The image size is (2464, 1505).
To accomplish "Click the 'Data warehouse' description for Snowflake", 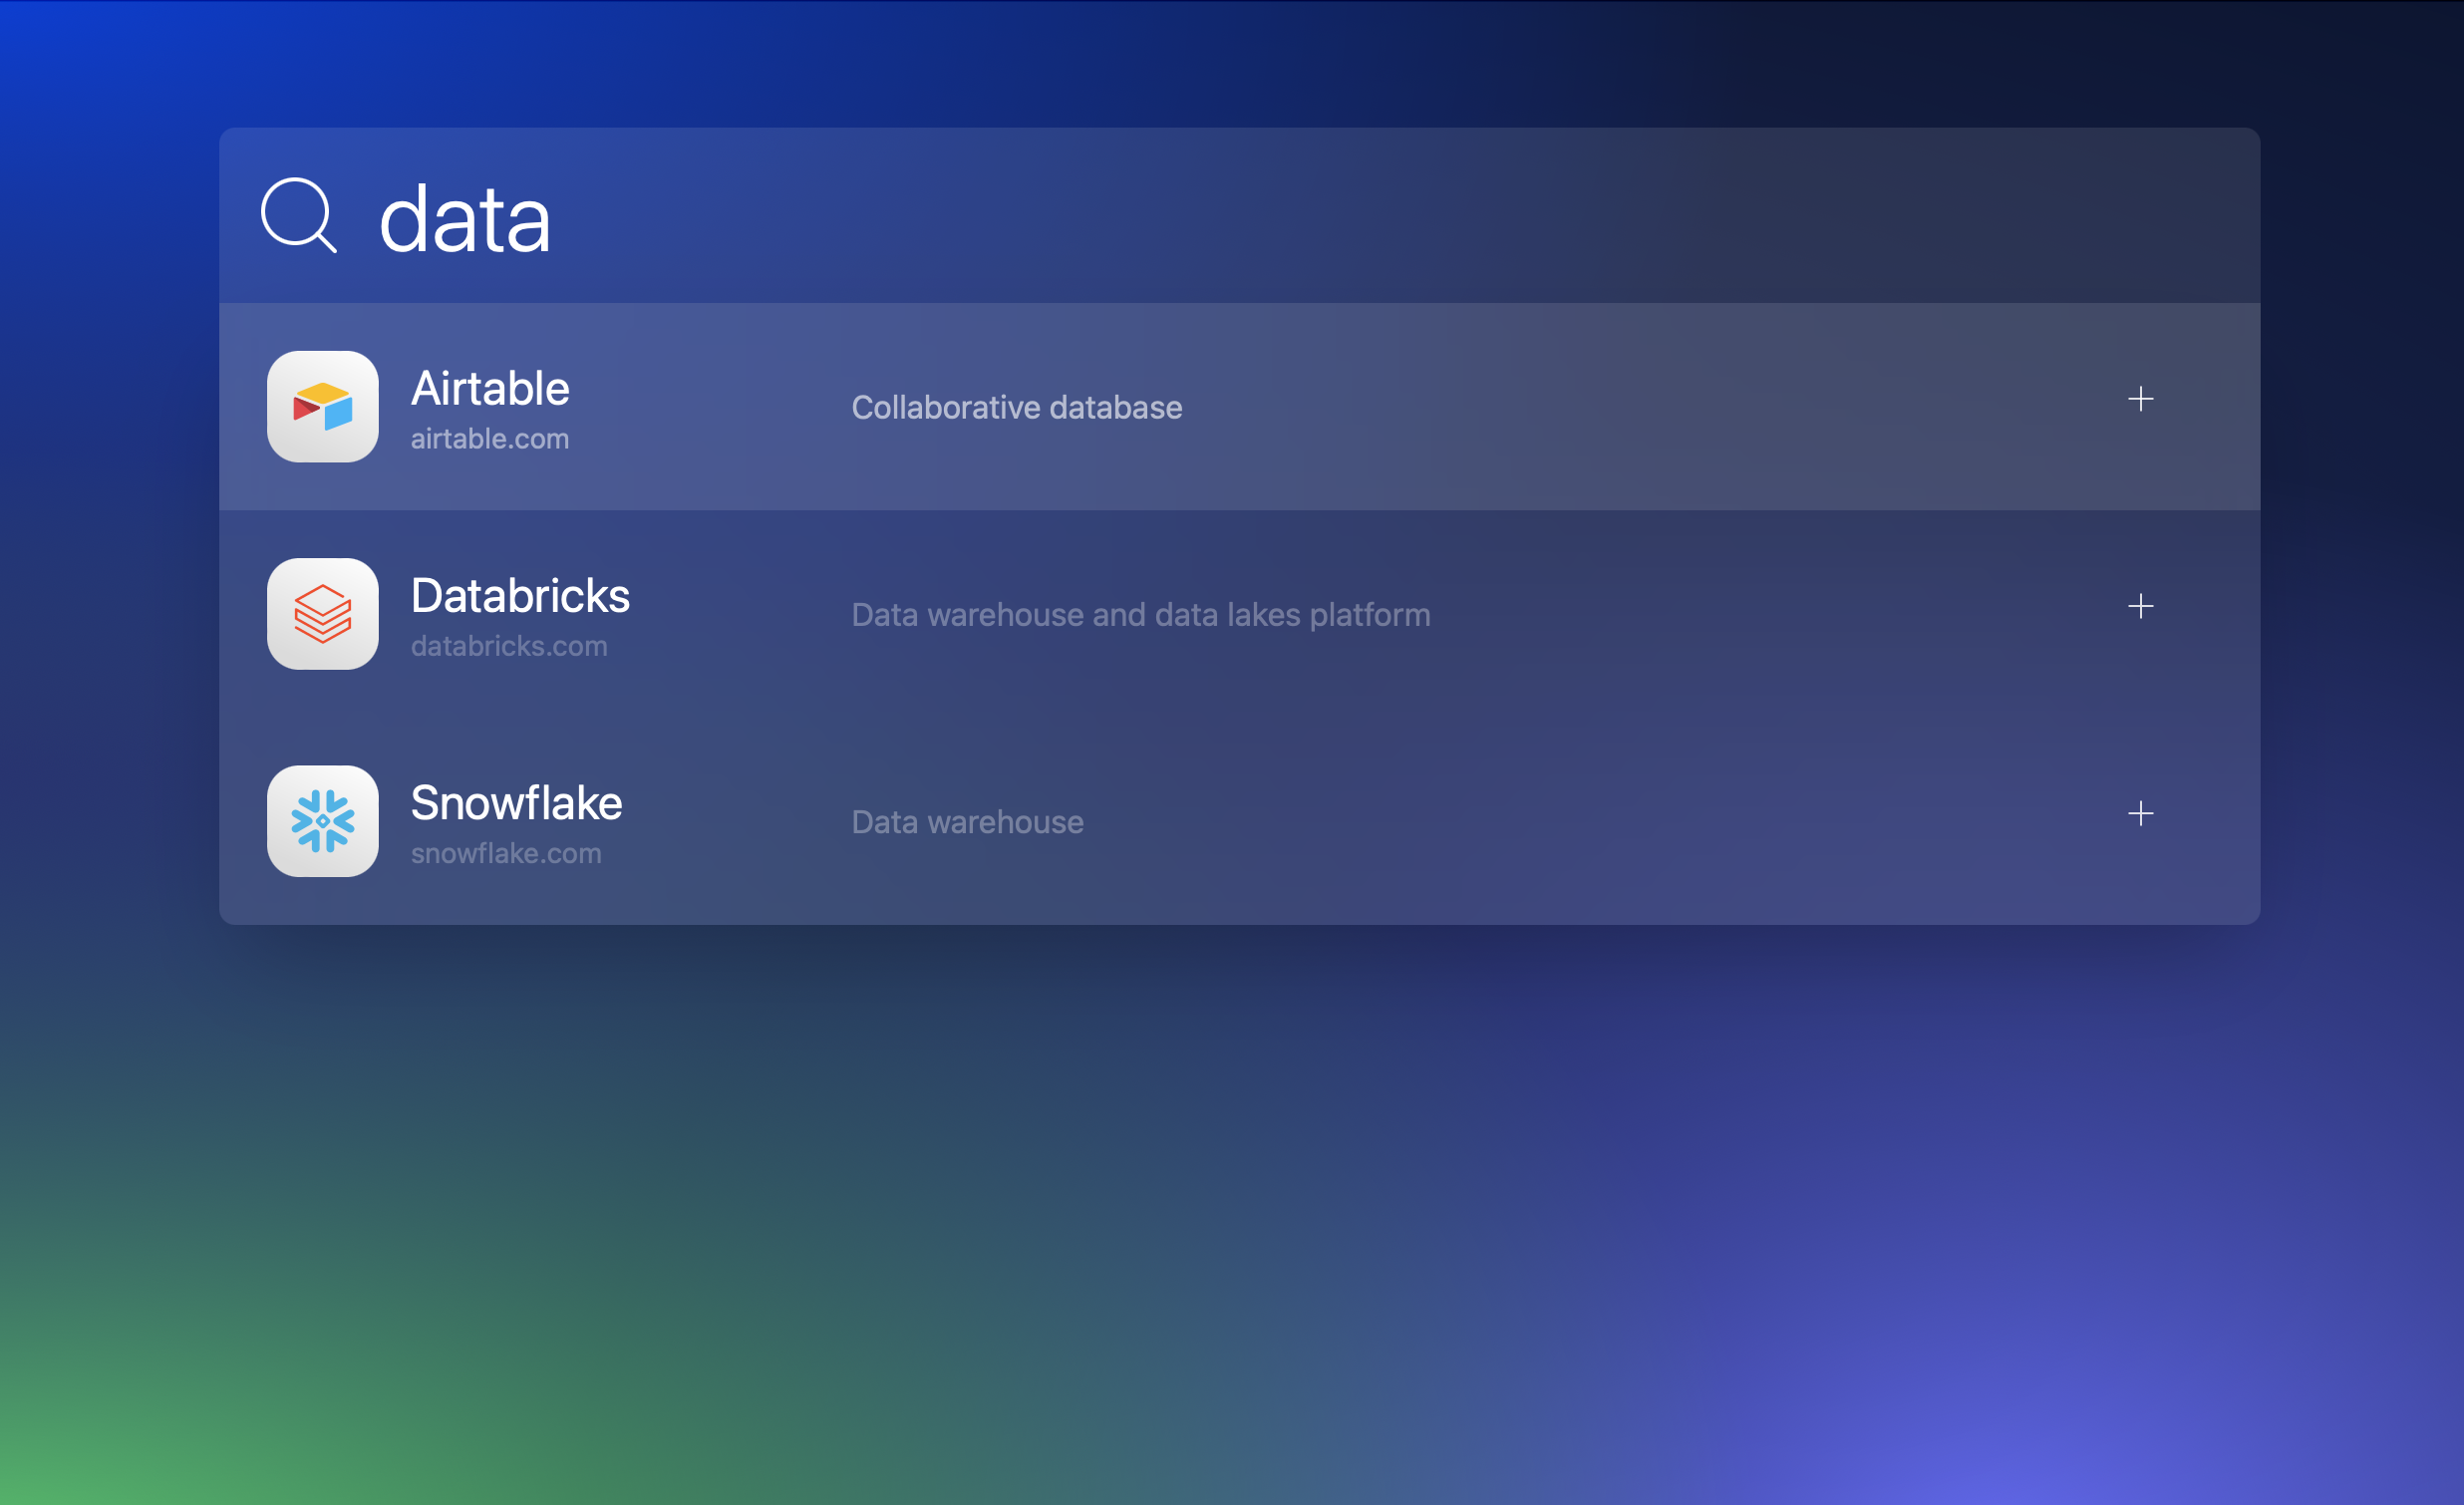I will click(x=966, y=821).
